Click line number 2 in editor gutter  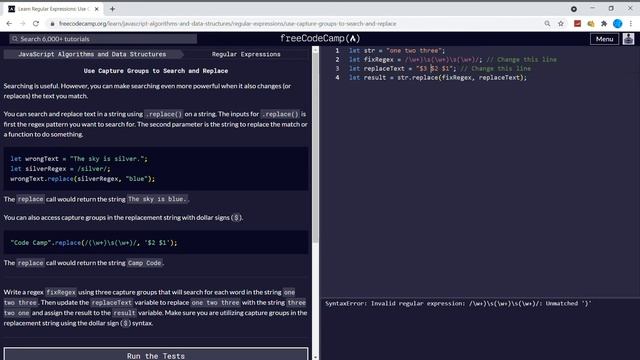pos(337,60)
